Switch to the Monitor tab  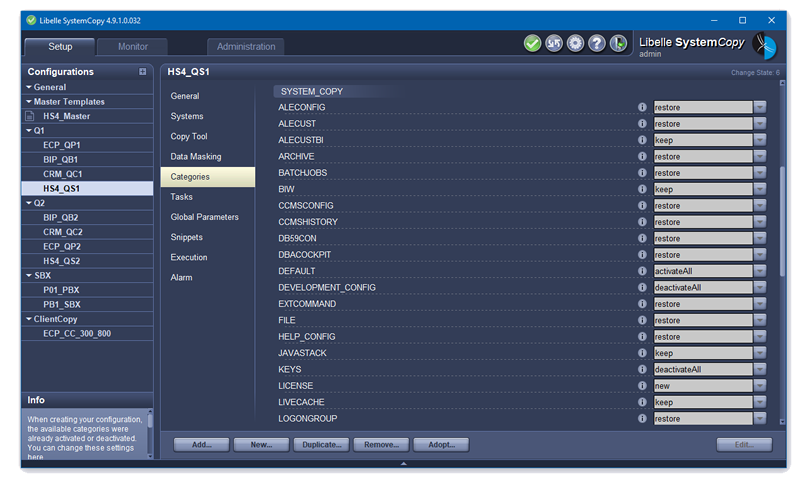click(133, 46)
